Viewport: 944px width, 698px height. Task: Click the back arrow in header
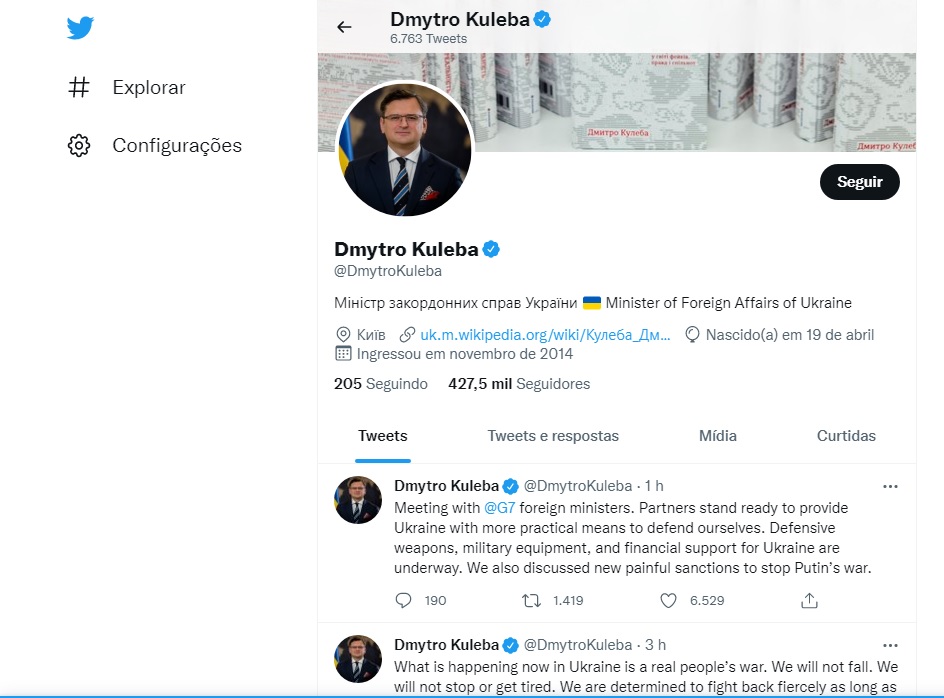344,27
